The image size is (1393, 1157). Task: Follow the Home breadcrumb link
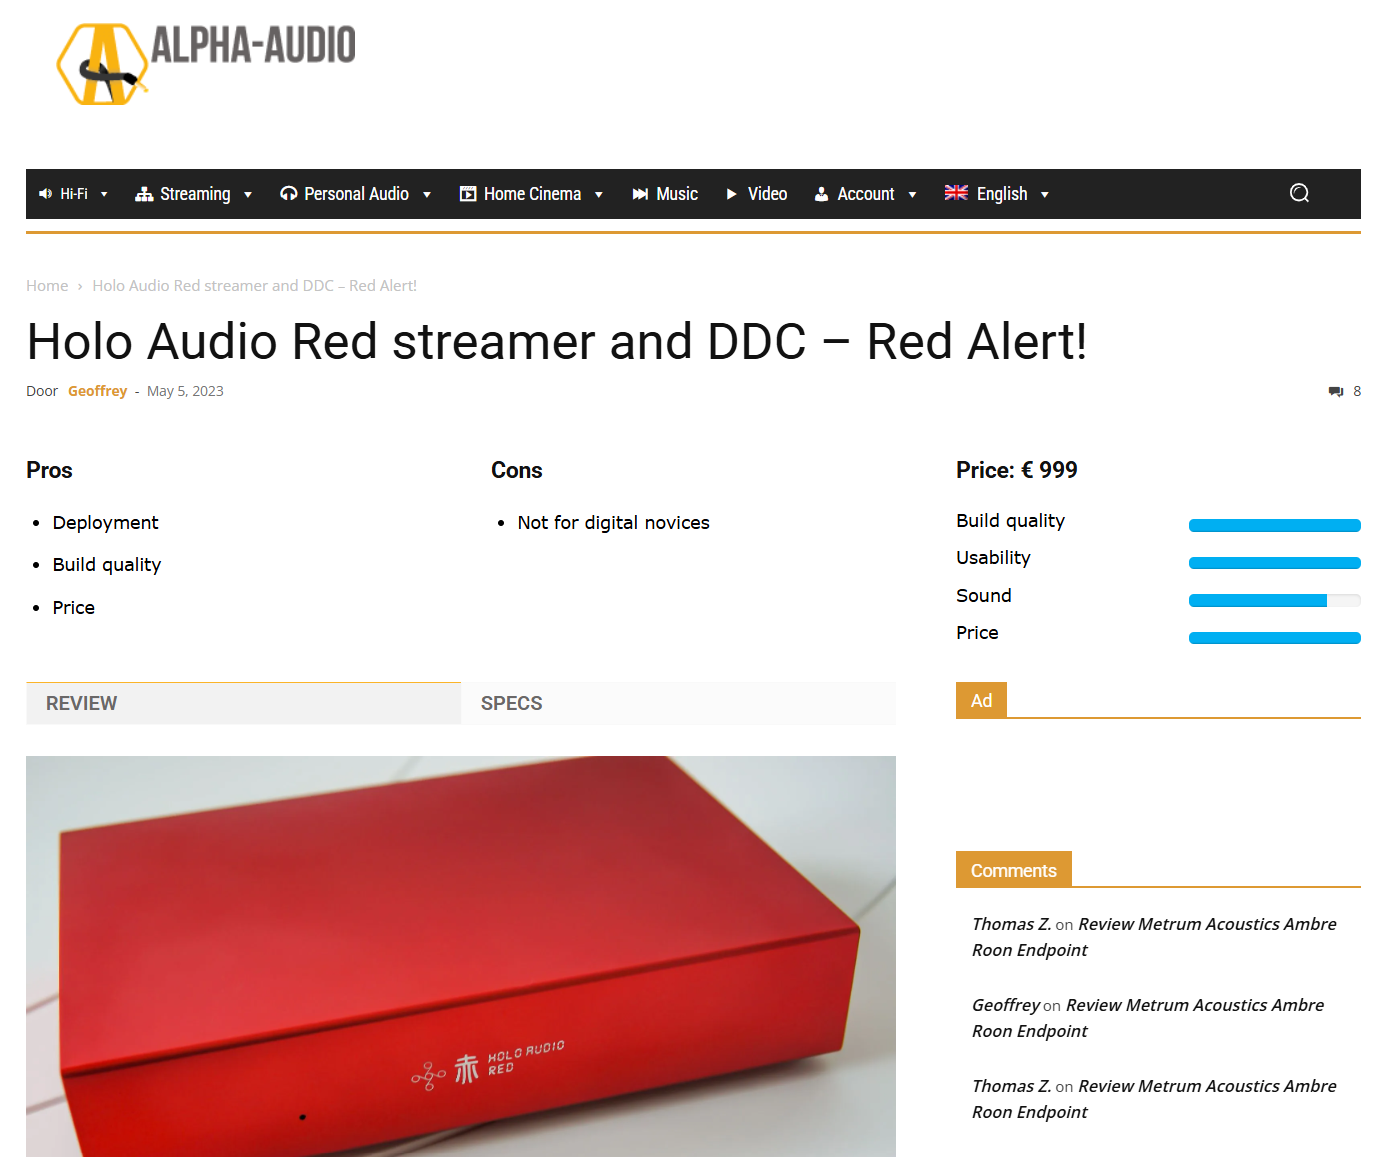click(x=47, y=286)
